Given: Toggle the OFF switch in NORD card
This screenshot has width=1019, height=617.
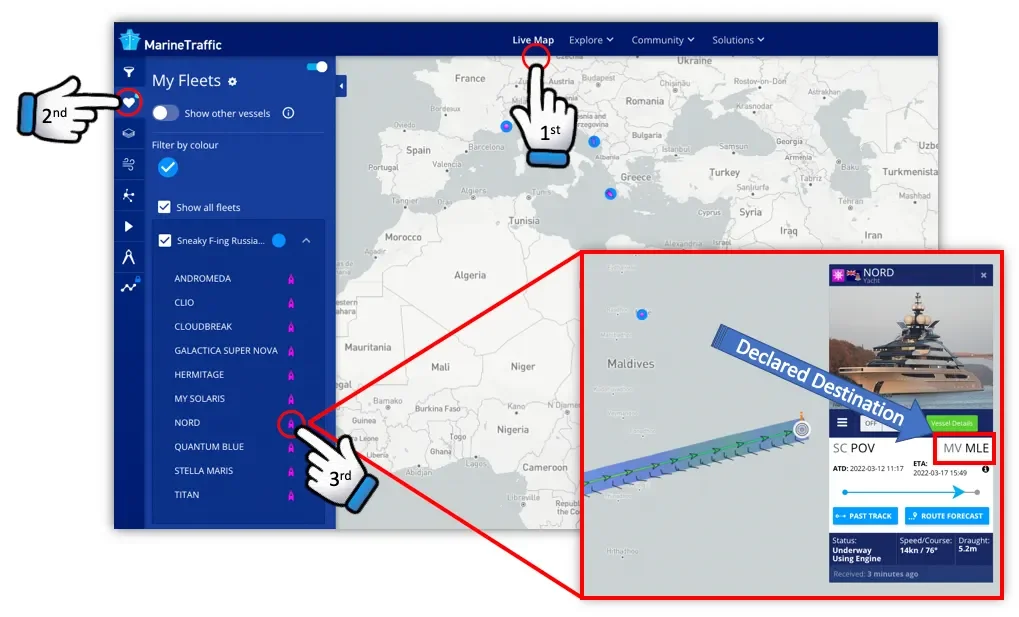Looking at the screenshot, I should click(x=871, y=423).
